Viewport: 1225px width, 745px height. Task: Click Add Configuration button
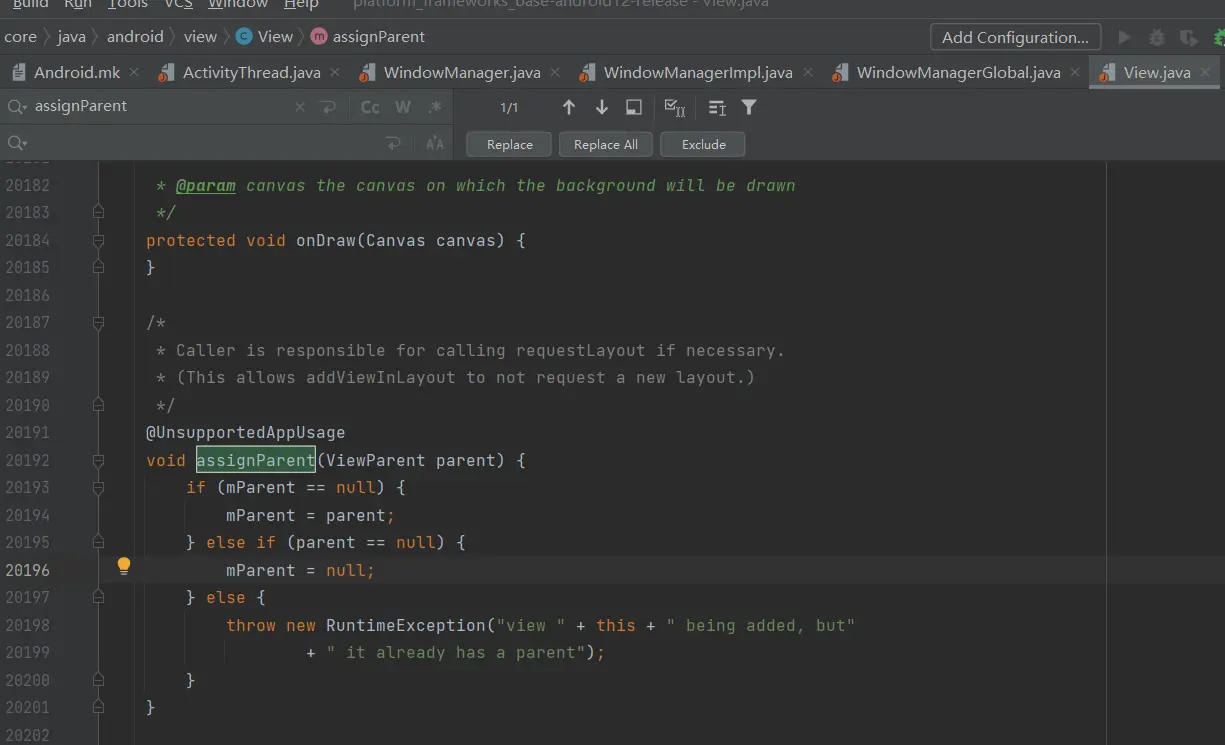coord(1015,37)
